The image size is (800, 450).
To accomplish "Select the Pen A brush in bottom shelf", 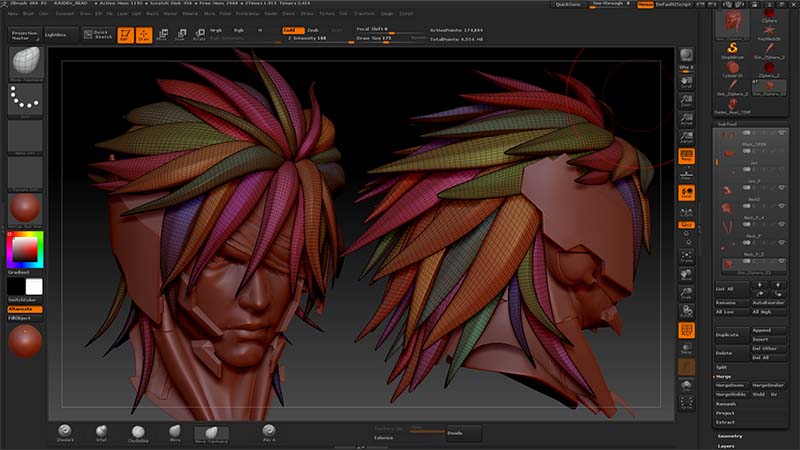I will [x=269, y=433].
